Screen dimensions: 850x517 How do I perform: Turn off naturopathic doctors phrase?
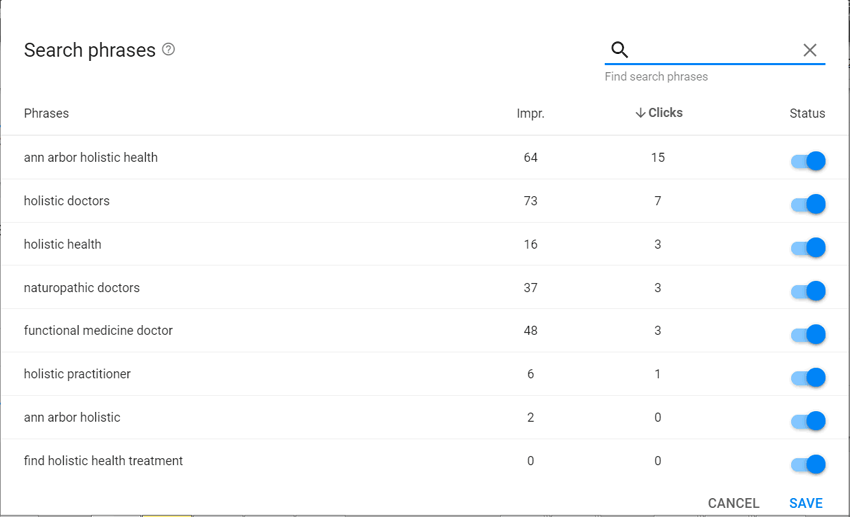point(808,291)
